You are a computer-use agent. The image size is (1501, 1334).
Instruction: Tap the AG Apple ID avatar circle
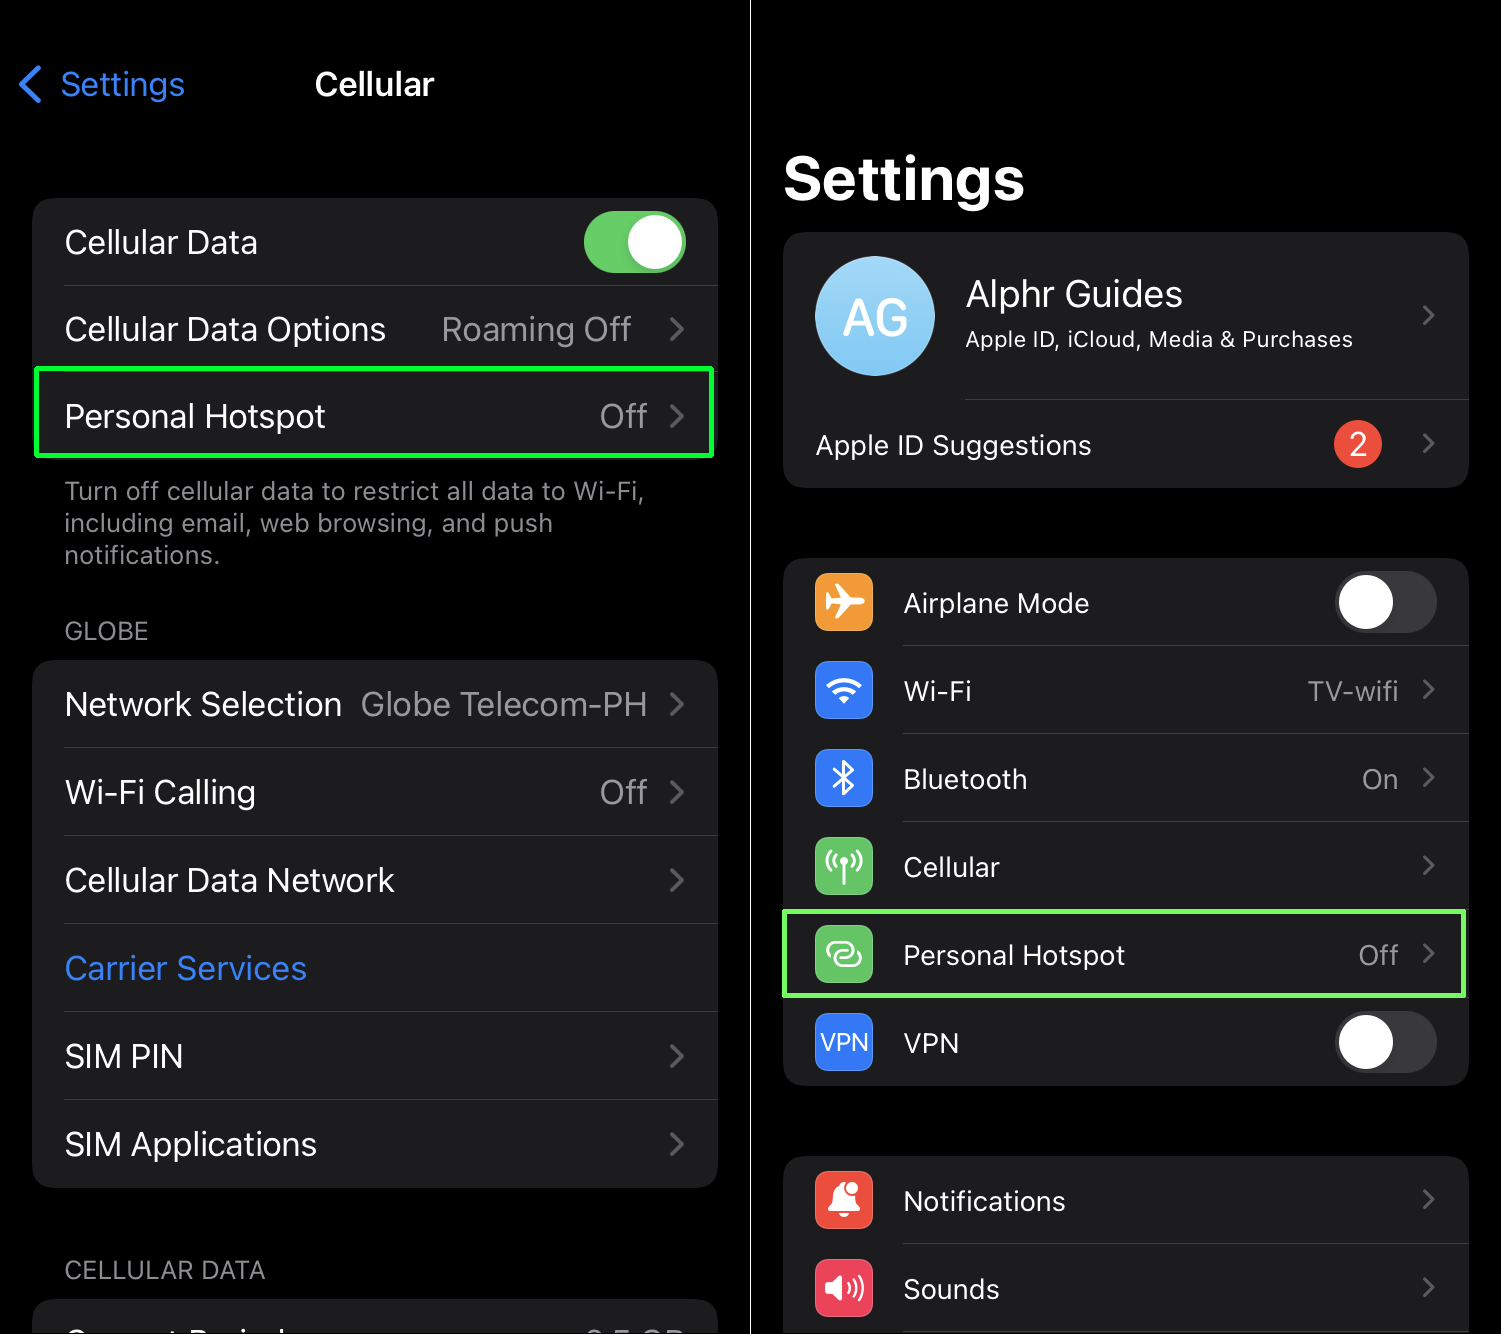874,316
